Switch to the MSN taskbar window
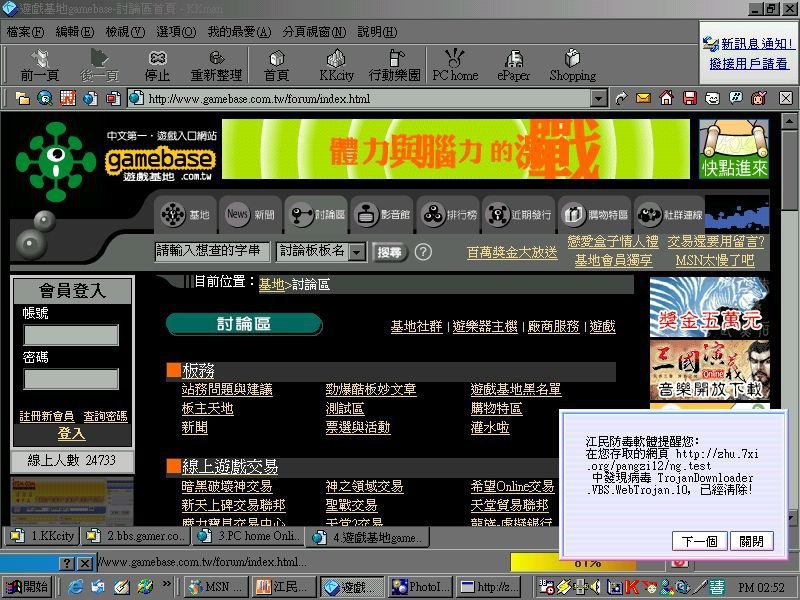The width and height of the screenshot is (800, 600). 216,587
